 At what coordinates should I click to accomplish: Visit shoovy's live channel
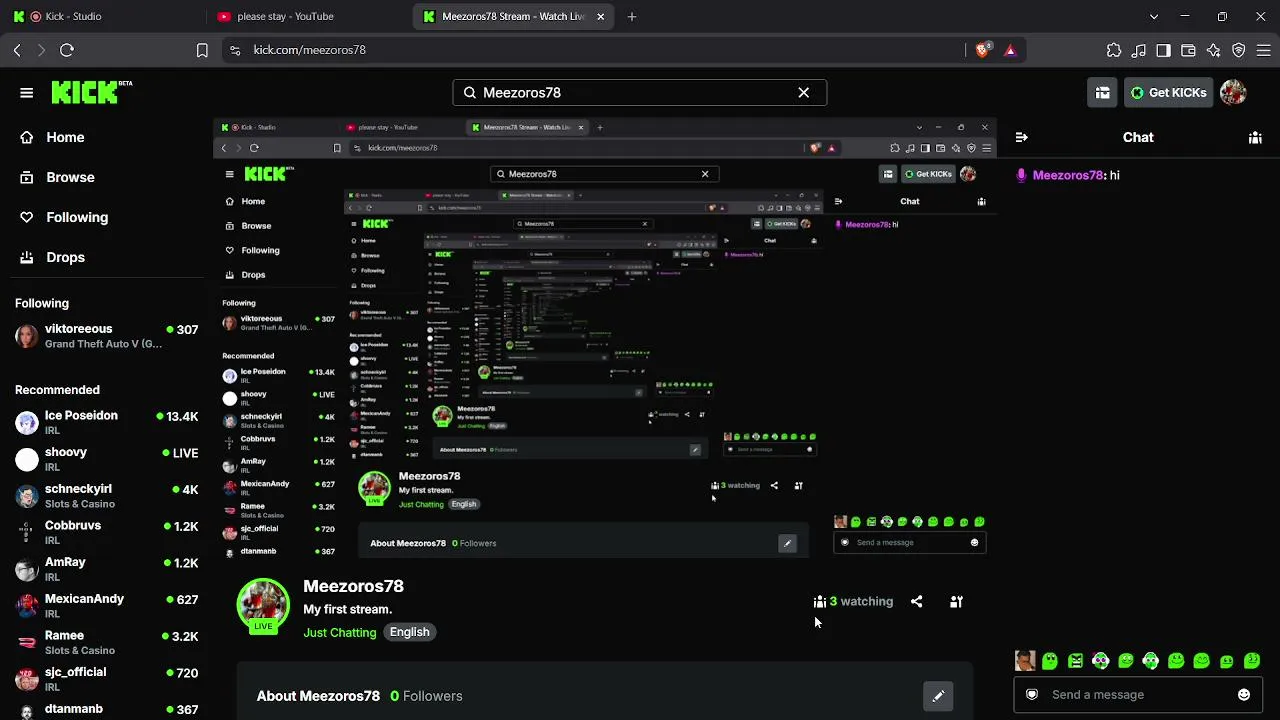point(106,459)
